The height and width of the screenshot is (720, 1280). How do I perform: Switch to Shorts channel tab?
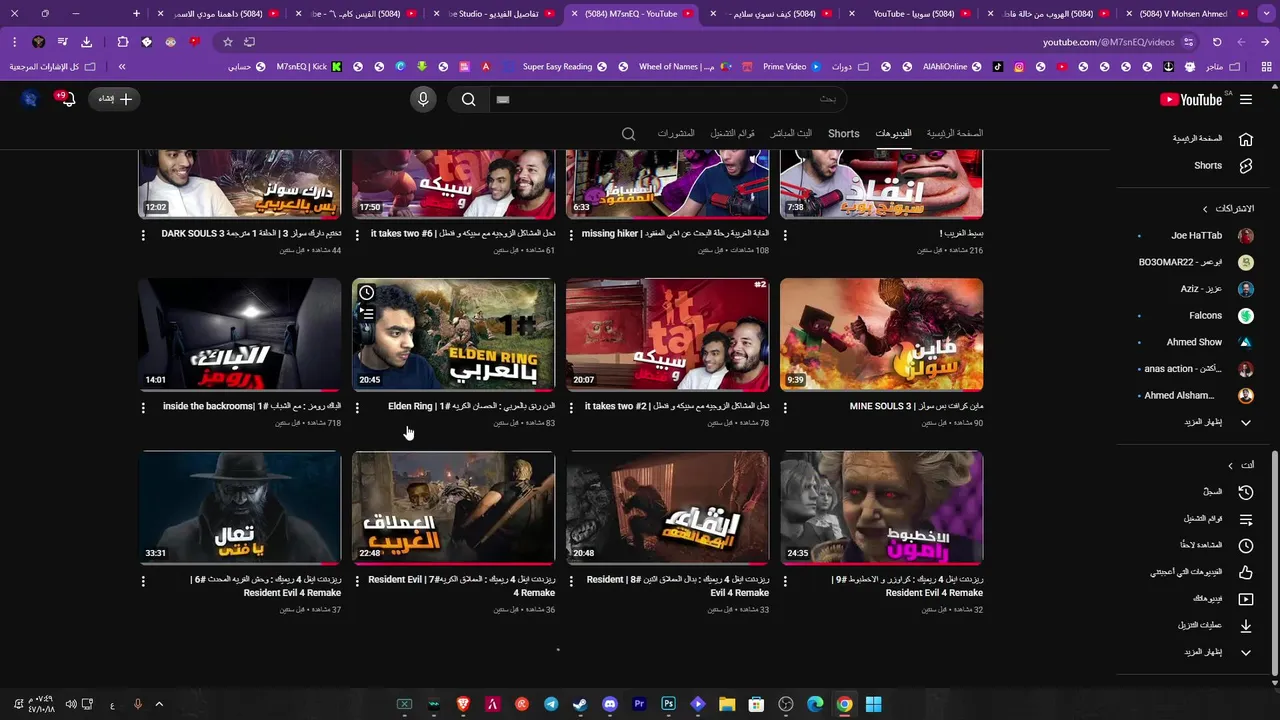pos(843,133)
